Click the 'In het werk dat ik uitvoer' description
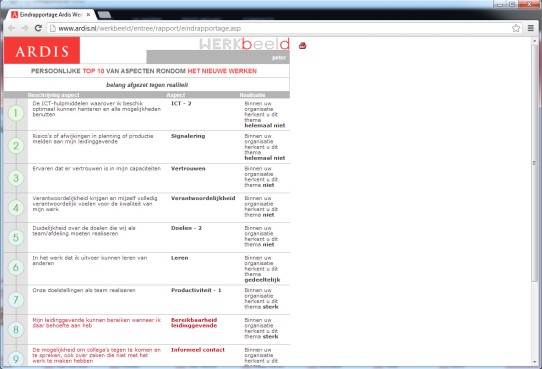The width and height of the screenshot is (542, 369). click(x=90, y=261)
